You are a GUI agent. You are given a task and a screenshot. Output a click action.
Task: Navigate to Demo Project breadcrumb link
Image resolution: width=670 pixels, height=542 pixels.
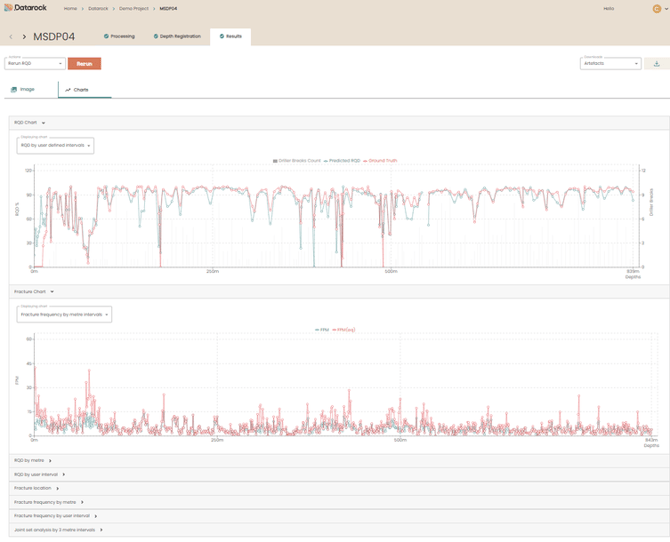pos(133,8)
